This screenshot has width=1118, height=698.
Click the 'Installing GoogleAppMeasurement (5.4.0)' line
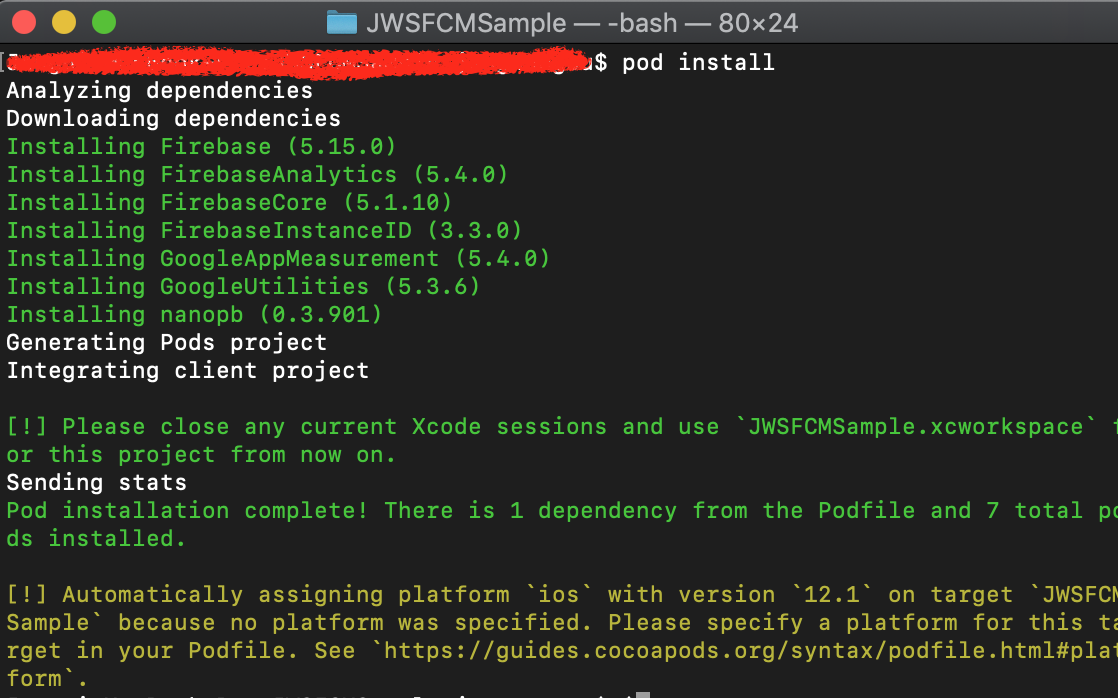click(x=278, y=258)
